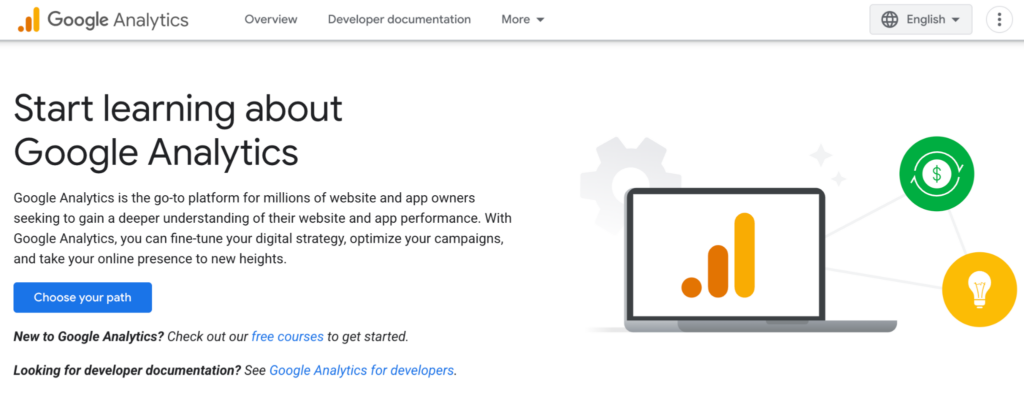The height and width of the screenshot is (404, 1024).
Task: Click the text New to Google Analytics?
Action: tap(89, 337)
